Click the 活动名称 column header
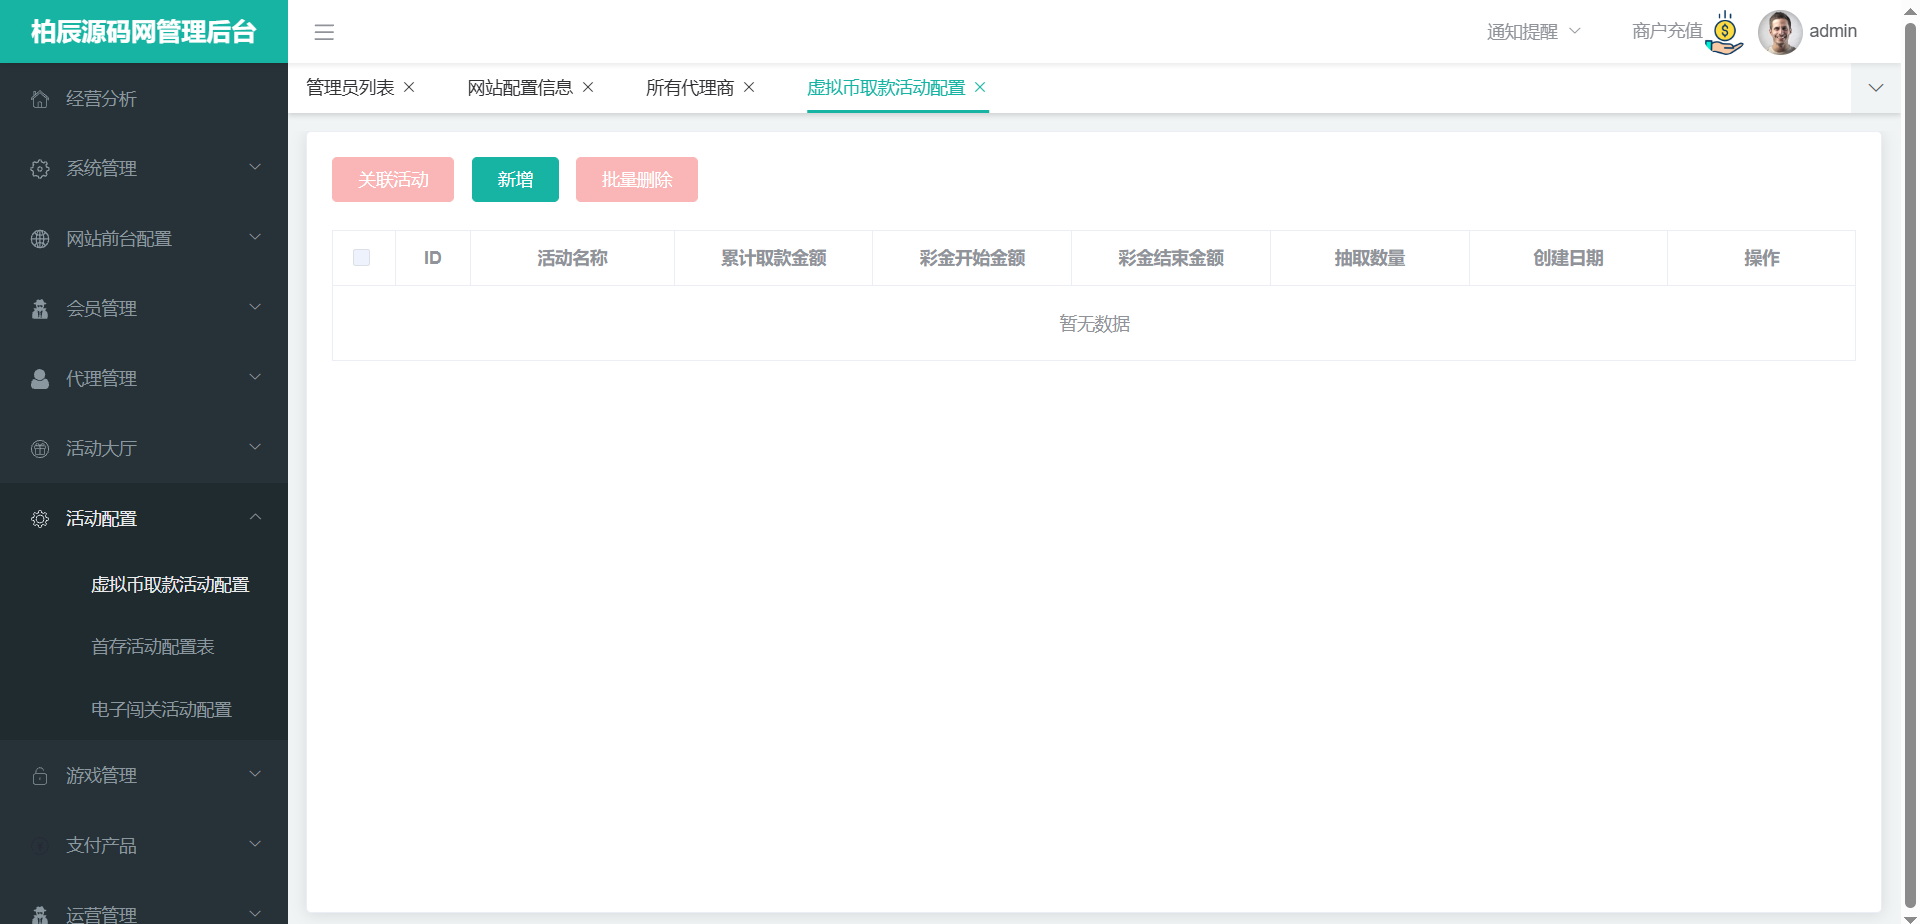The image size is (1920, 924). pos(572,258)
